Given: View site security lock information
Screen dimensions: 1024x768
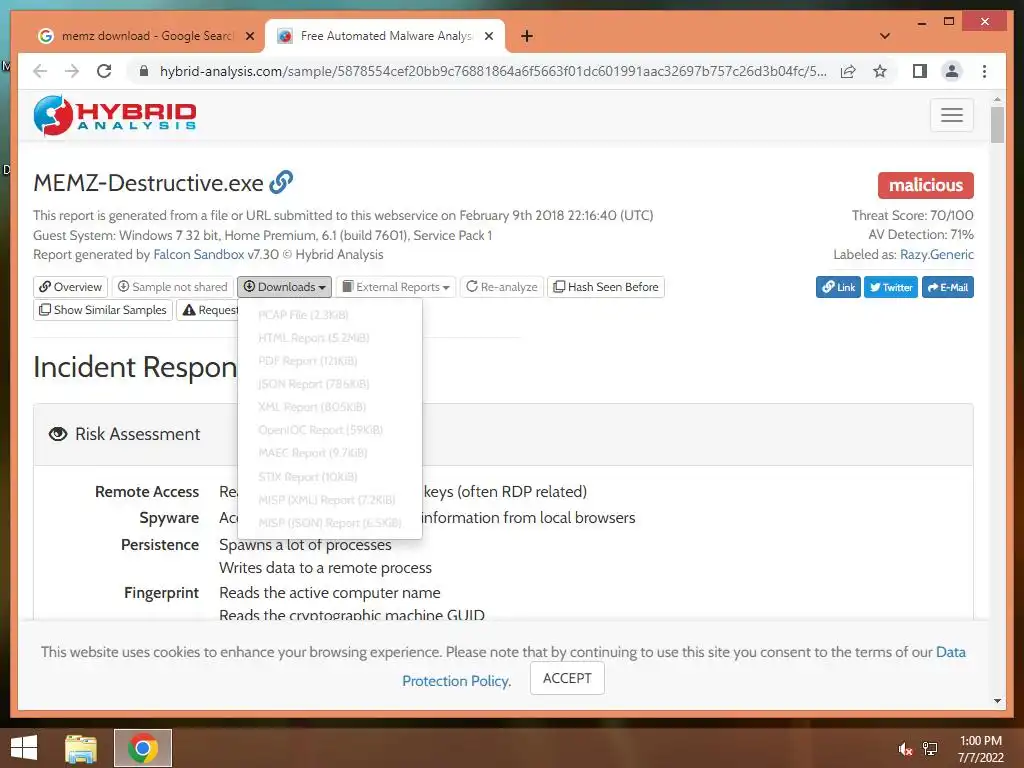Looking at the screenshot, I should tap(144, 71).
